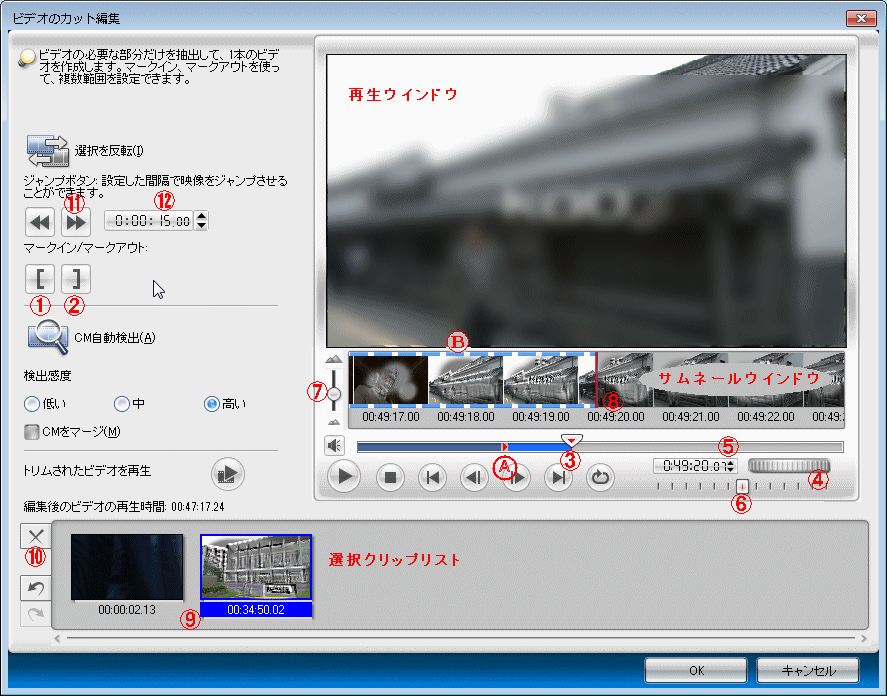Mute audio with the speaker icon

pos(334,446)
